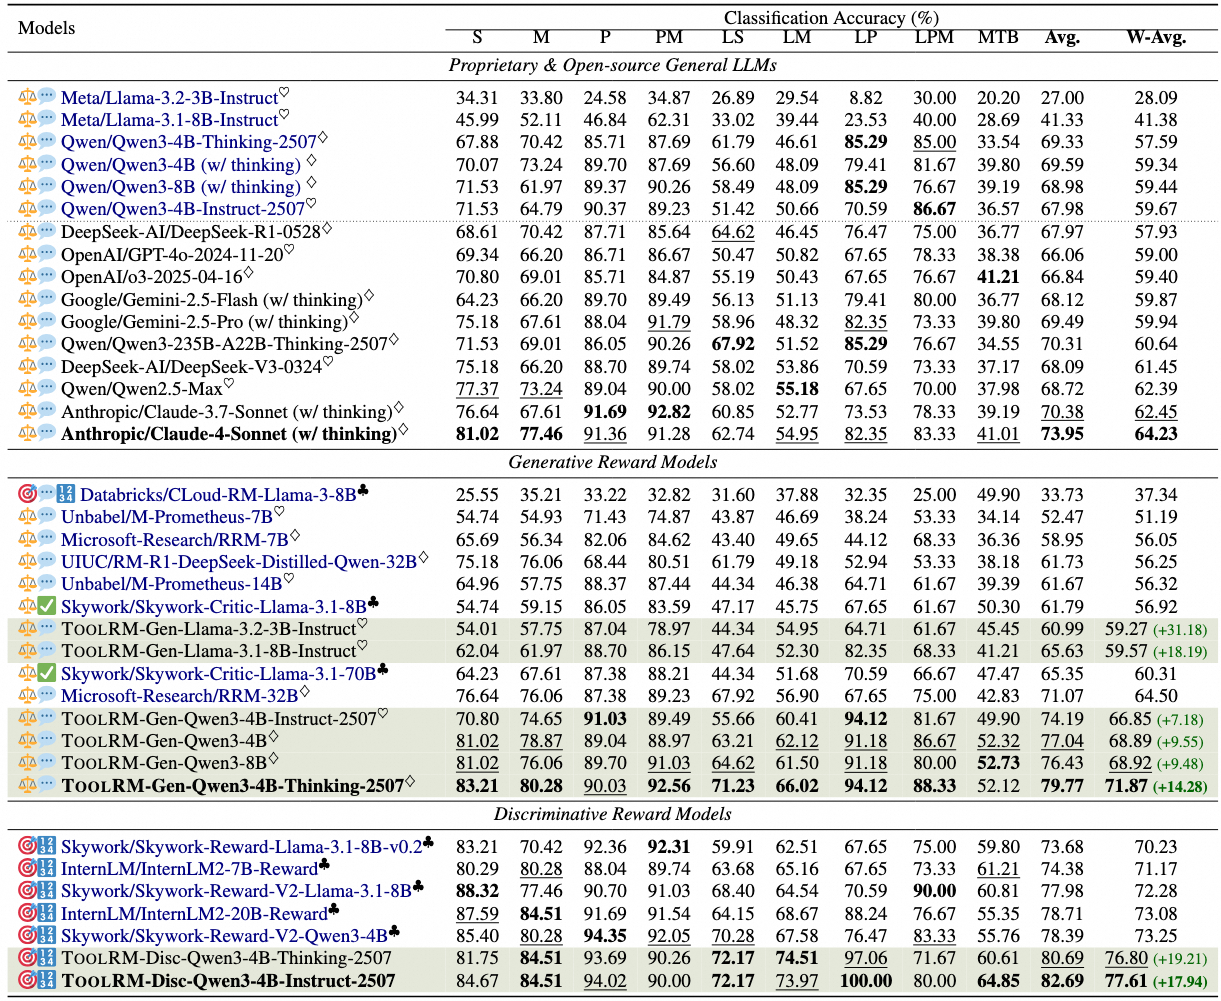The width and height of the screenshot is (1221, 1001).
Task: Click the speech bubble icon beside Anthropic/Claude-3.7-Sonnet
Action: 47,412
